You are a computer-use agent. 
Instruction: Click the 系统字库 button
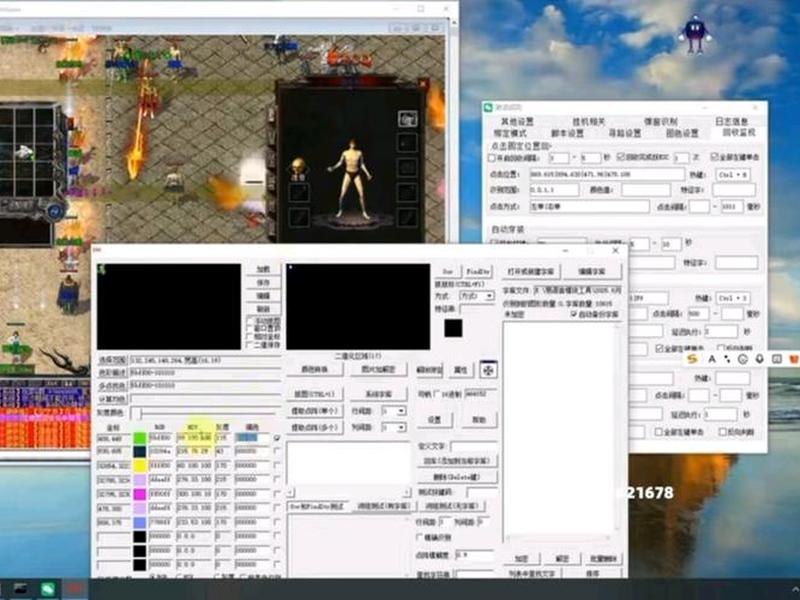[379, 394]
